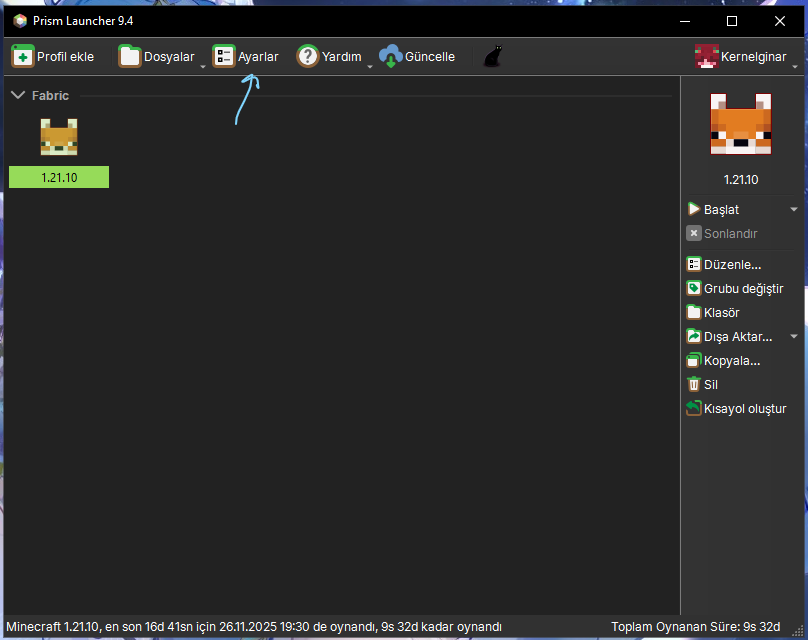
Task: Click the Grubu değiştir label
Action: click(744, 289)
